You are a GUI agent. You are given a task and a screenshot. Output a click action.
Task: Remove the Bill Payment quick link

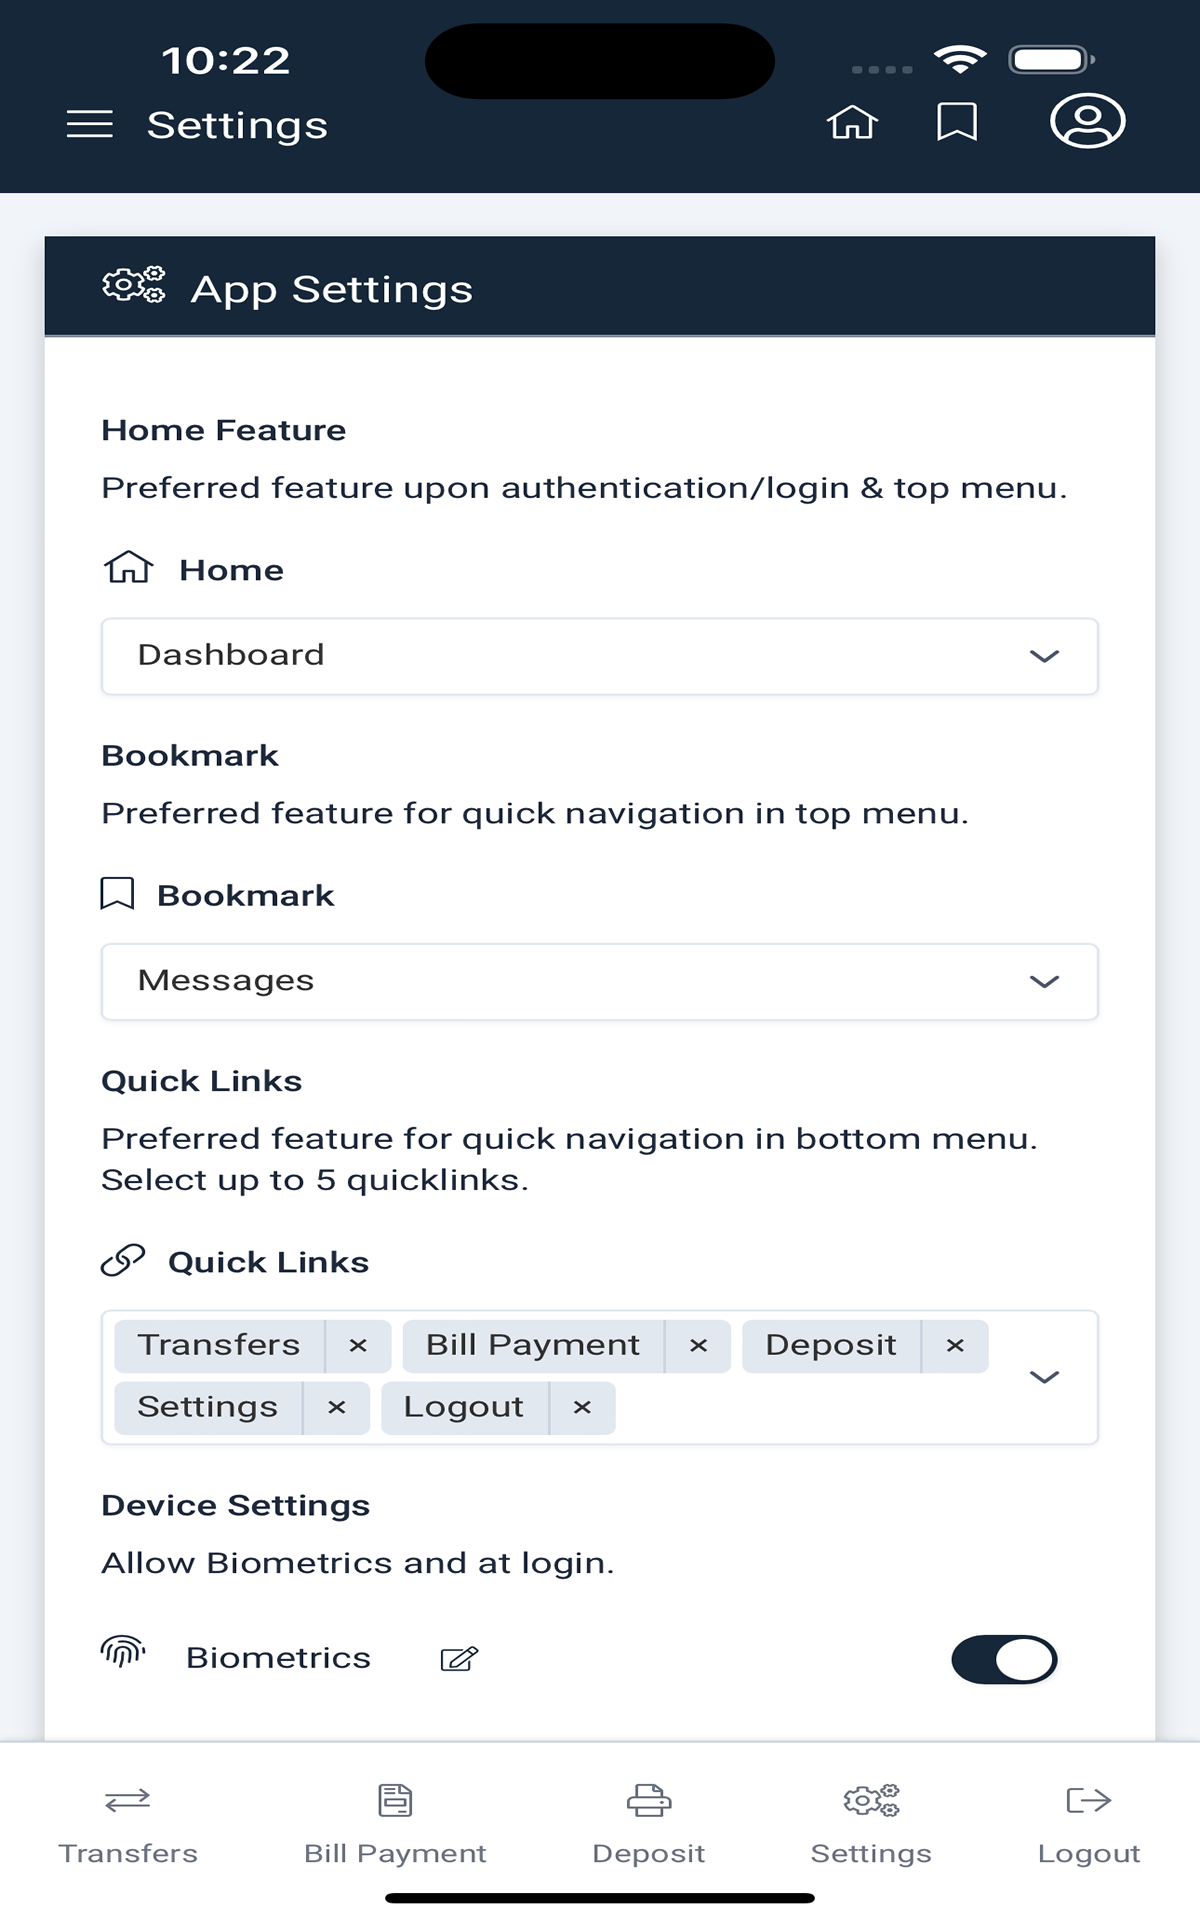698,1346
